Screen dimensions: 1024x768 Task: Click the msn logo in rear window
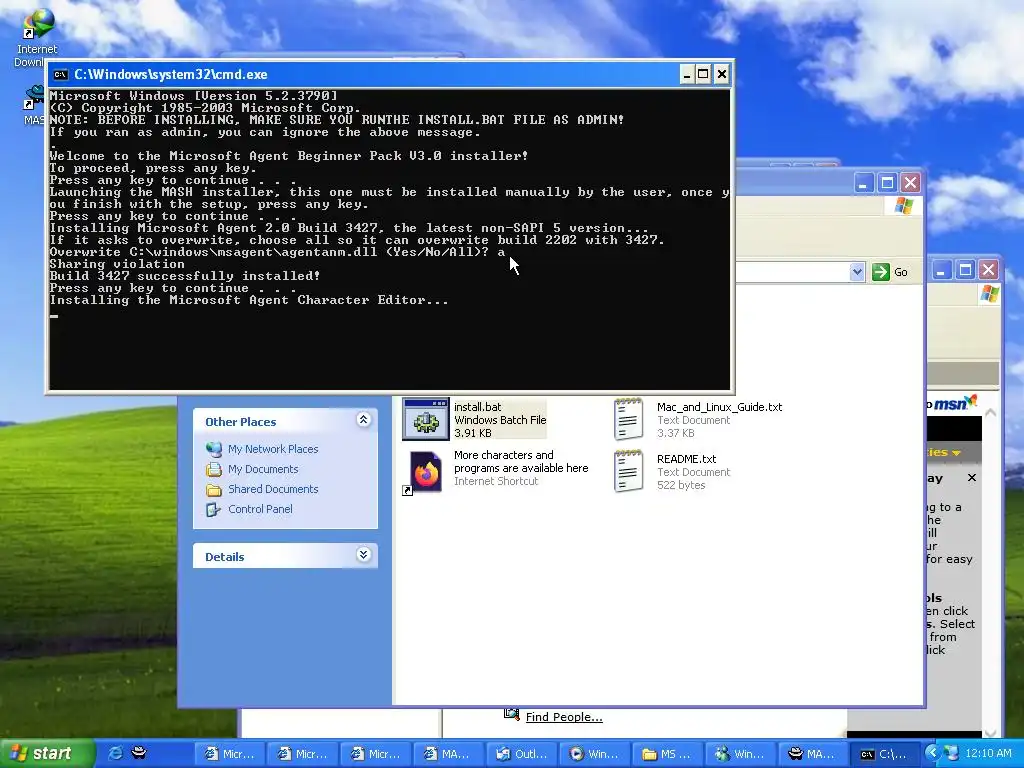click(954, 403)
